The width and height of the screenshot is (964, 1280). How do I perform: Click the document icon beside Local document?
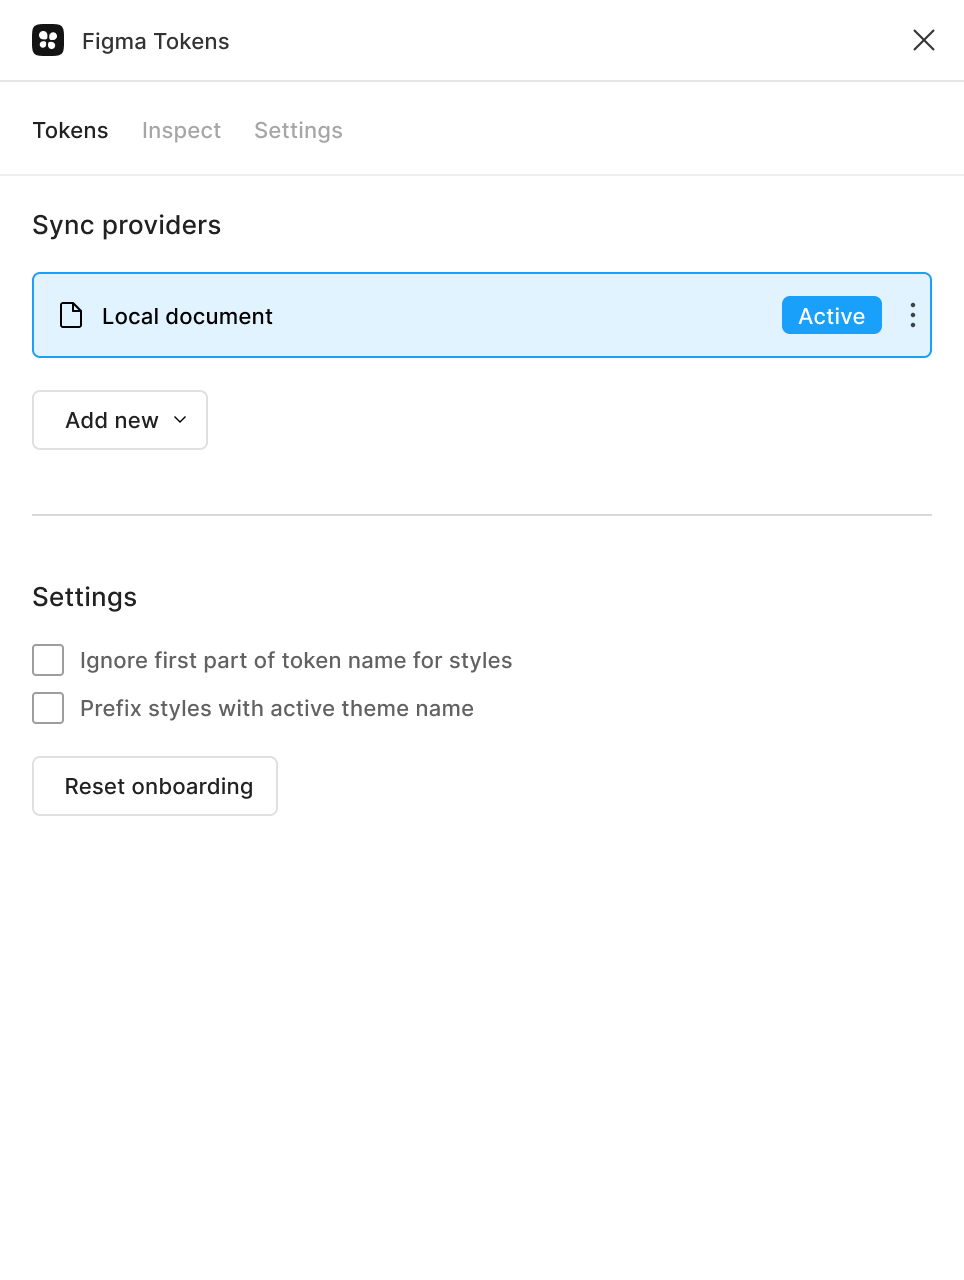pyautogui.click(x=70, y=315)
